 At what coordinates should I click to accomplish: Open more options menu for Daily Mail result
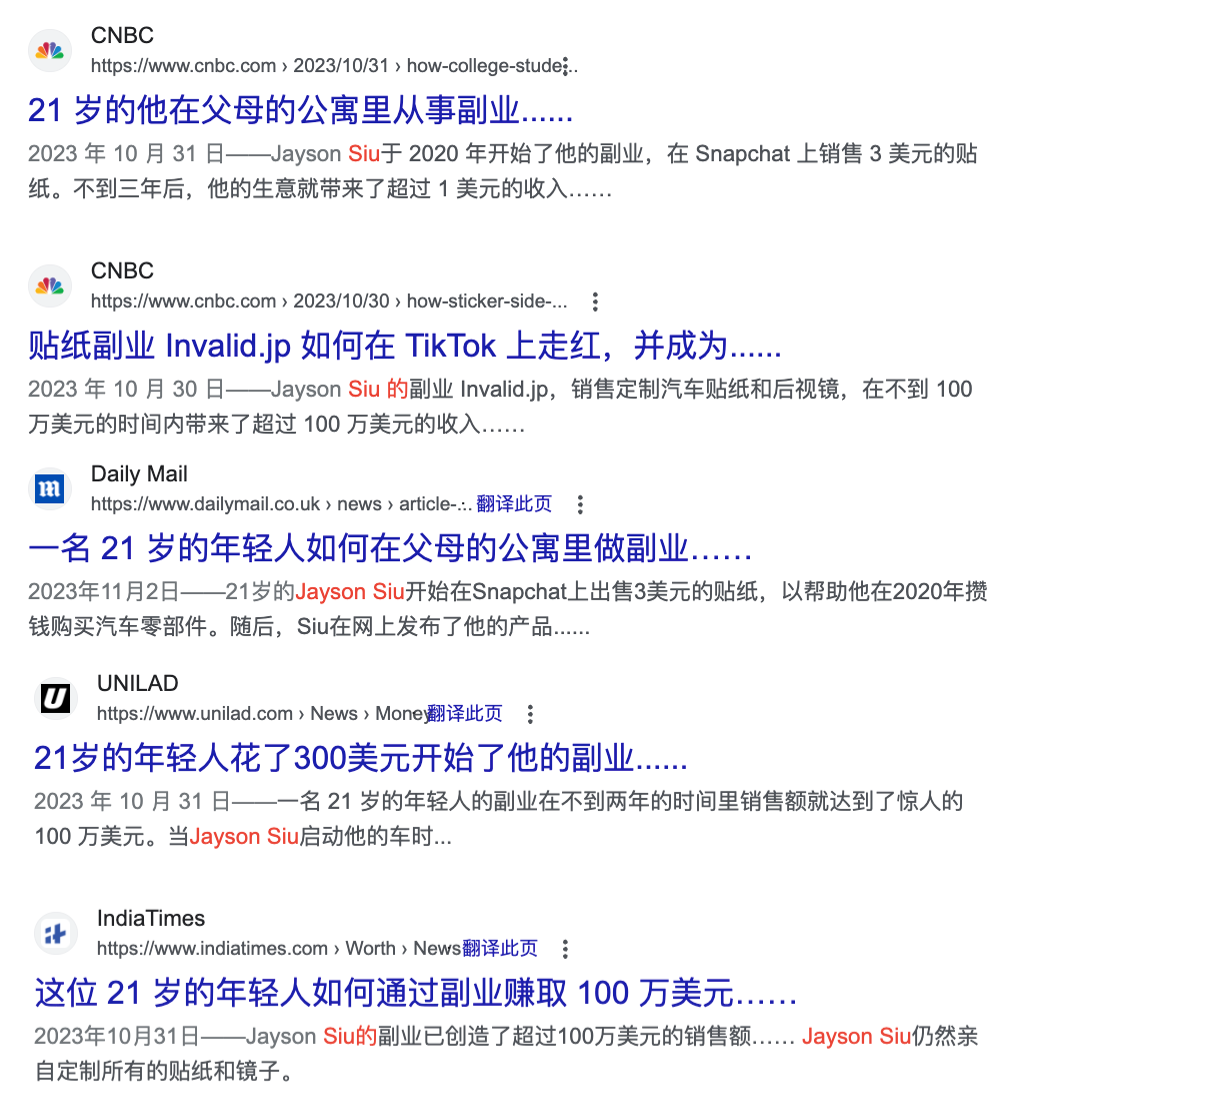580,504
